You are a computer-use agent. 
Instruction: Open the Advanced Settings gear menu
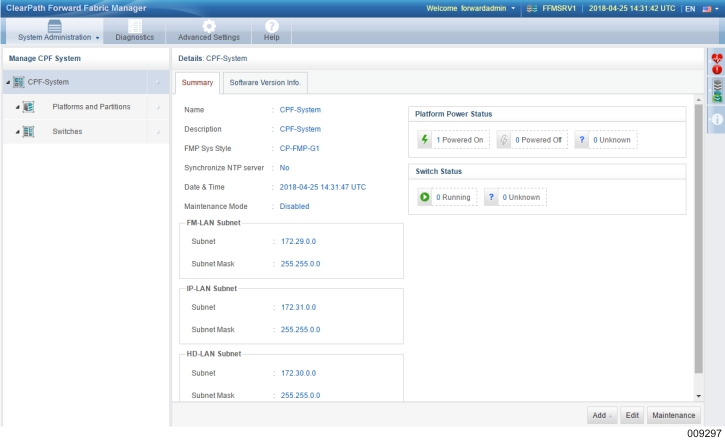(x=208, y=27)
